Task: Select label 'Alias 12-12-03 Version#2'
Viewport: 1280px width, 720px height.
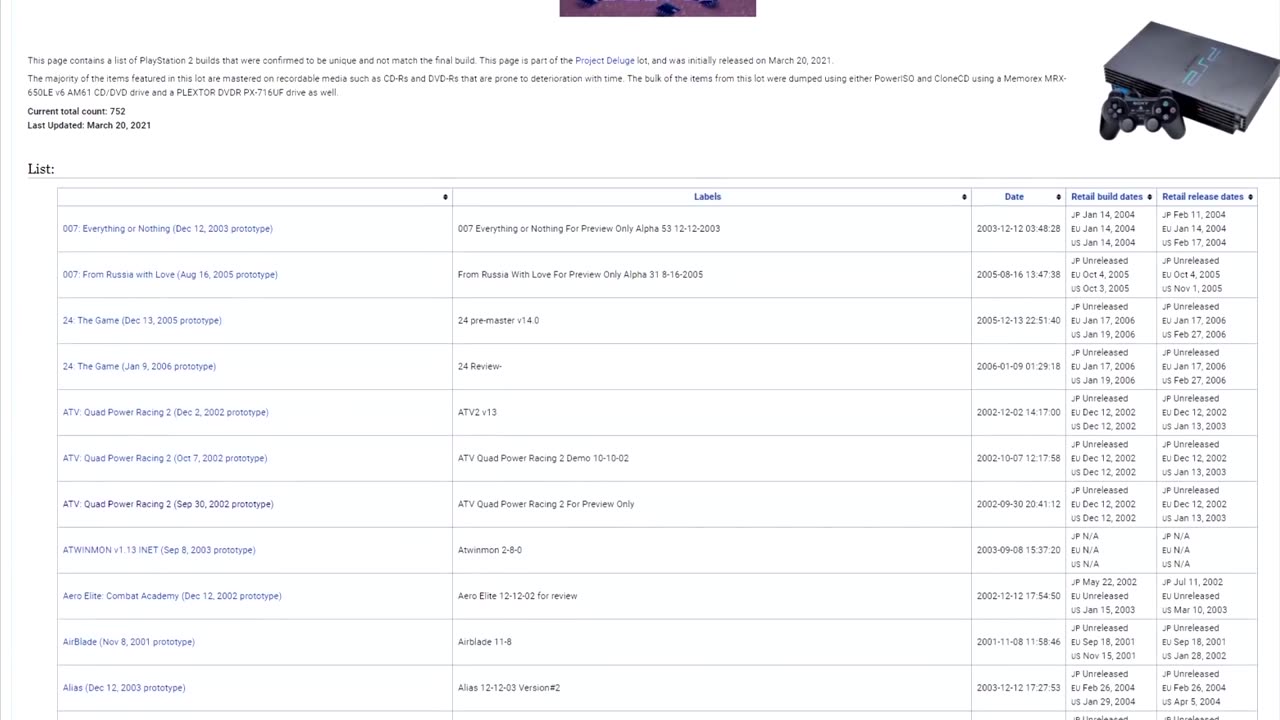Action: pos(509,688)
